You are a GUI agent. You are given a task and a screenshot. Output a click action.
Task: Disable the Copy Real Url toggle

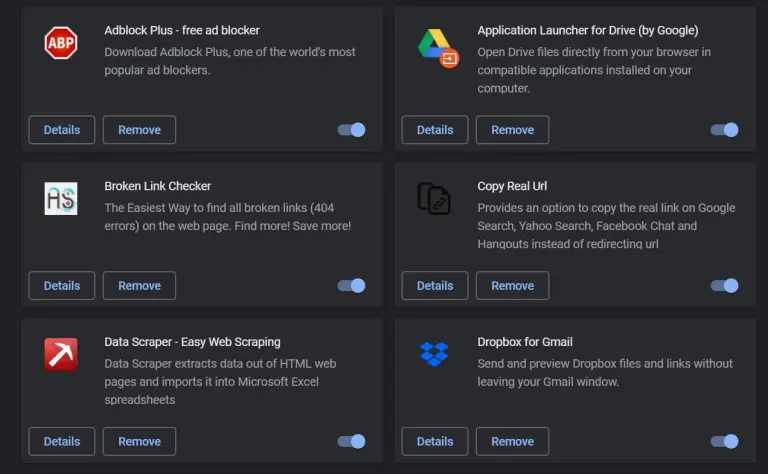pos(724,285)
